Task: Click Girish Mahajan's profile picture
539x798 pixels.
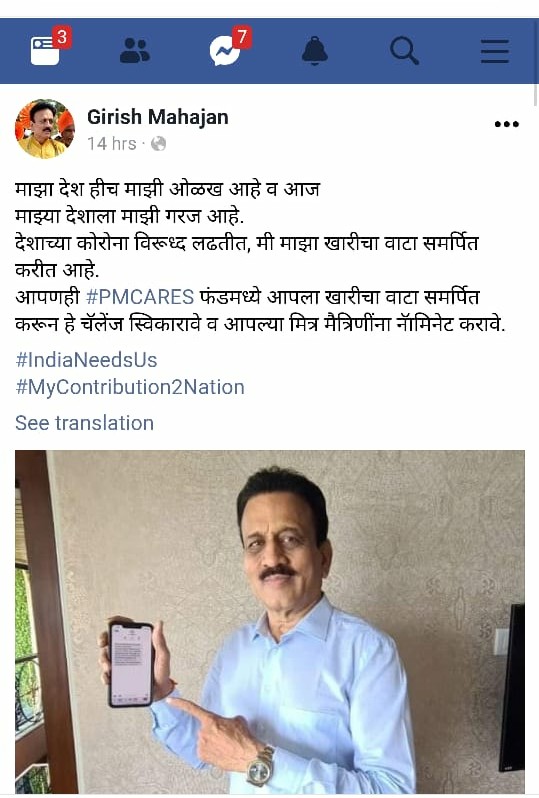Action: pyautogui.click(x=45, y=129)
